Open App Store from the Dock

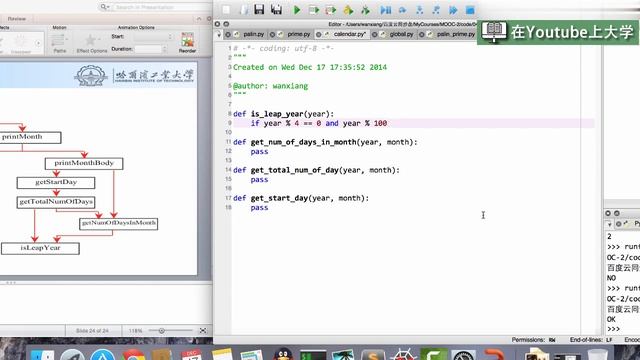[102, 355]
